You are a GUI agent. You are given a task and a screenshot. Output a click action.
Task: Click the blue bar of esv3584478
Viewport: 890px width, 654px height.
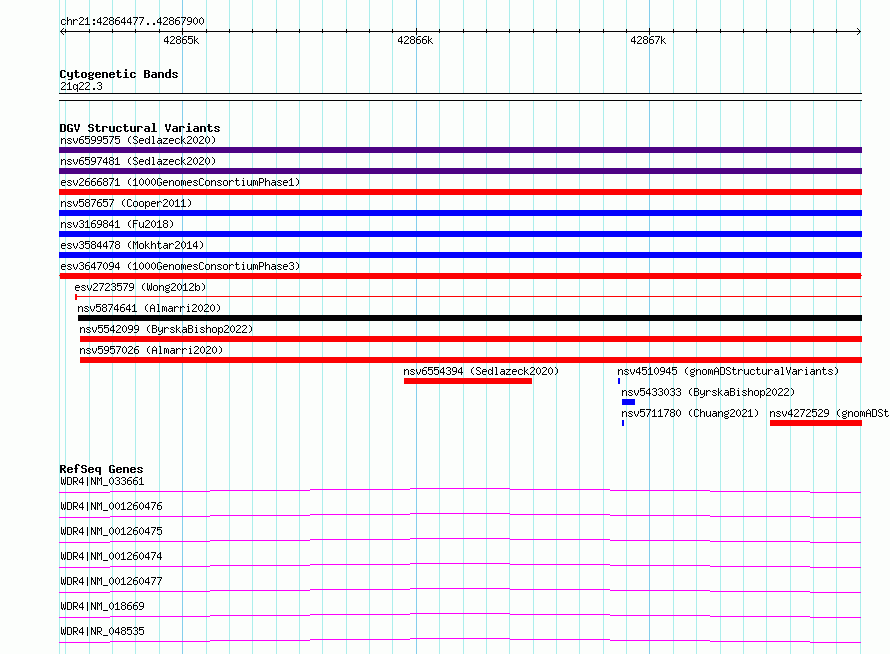pyautogui.click(x=460, y=255)
